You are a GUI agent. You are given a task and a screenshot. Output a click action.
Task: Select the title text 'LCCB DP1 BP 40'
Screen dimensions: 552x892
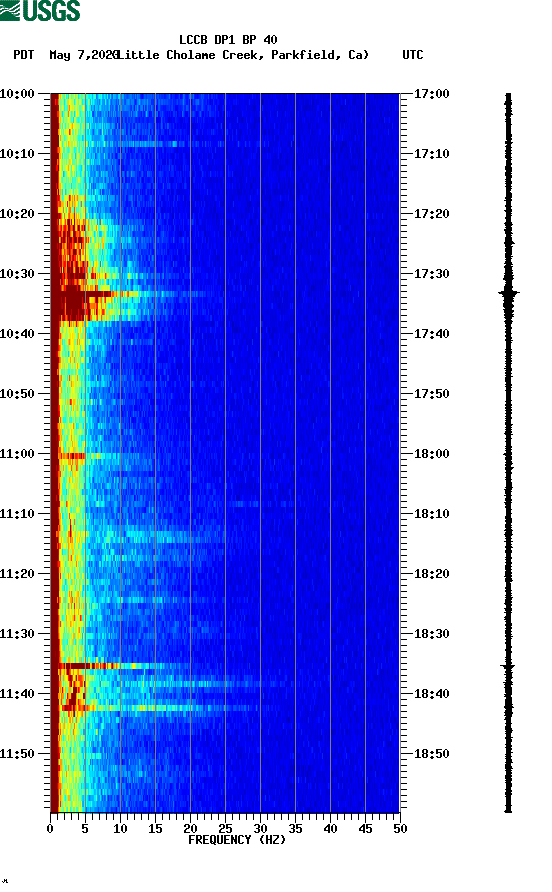click(228, 40)
